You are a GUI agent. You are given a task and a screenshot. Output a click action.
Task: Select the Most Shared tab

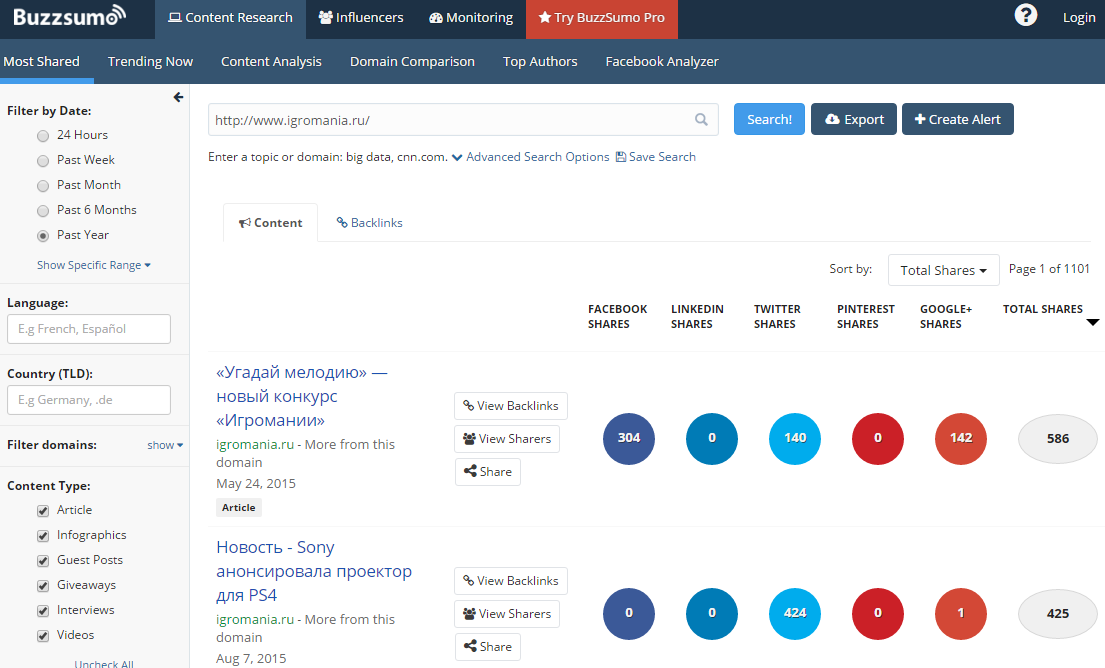[x=42, y=61]
